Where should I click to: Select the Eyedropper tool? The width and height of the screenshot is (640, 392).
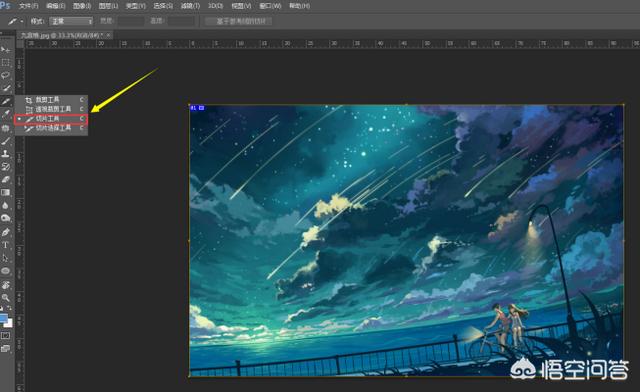pos(6,114)
